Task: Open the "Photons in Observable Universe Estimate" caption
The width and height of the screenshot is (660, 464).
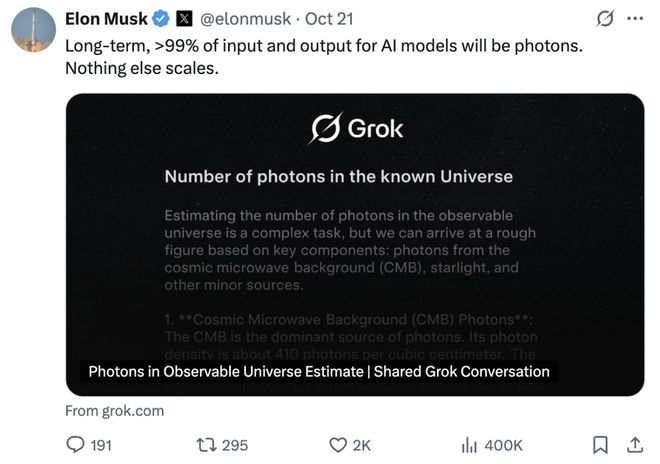Action: coord(319,372)
